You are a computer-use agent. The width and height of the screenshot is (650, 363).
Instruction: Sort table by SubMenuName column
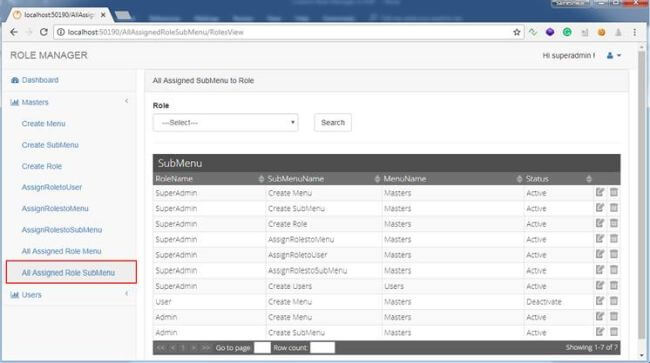click(377, 179)
